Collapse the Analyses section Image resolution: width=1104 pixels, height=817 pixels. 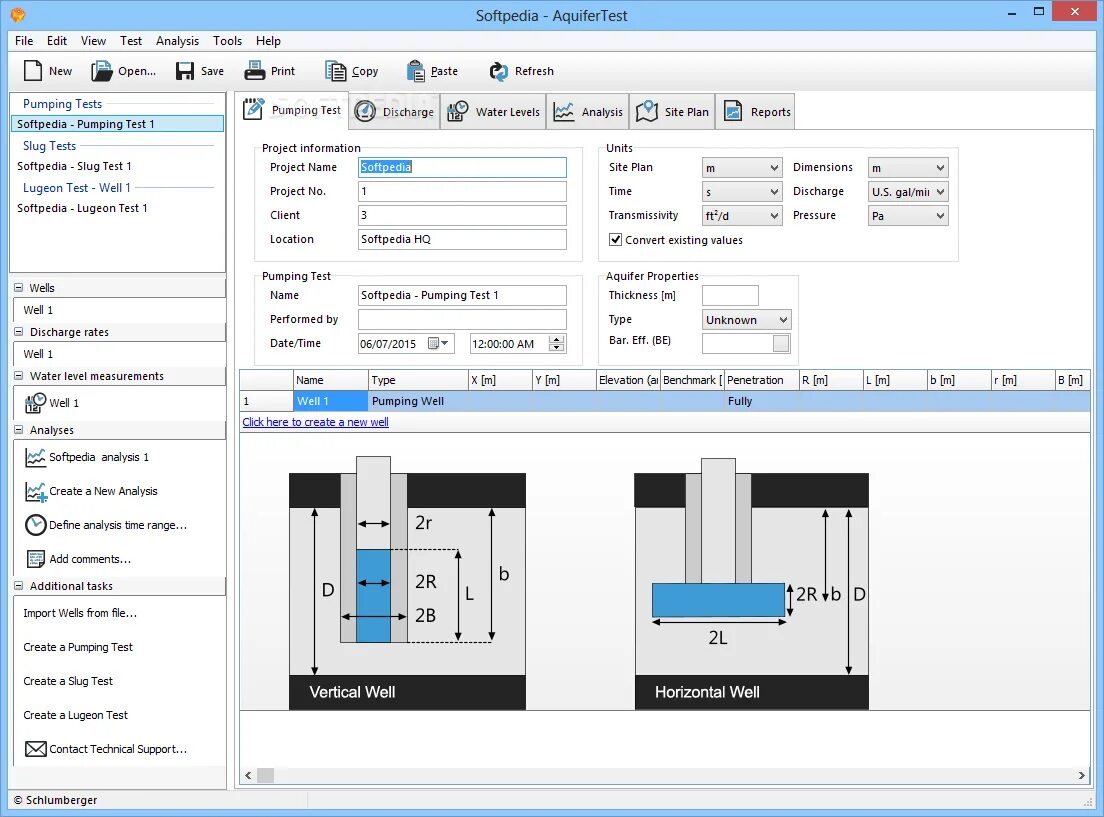point(19,430)
